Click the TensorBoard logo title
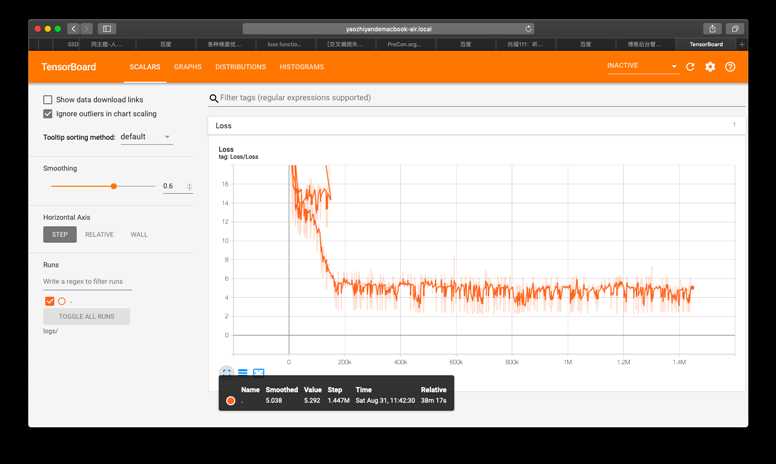Screen dimensions: 776x464 pos(69,67)
